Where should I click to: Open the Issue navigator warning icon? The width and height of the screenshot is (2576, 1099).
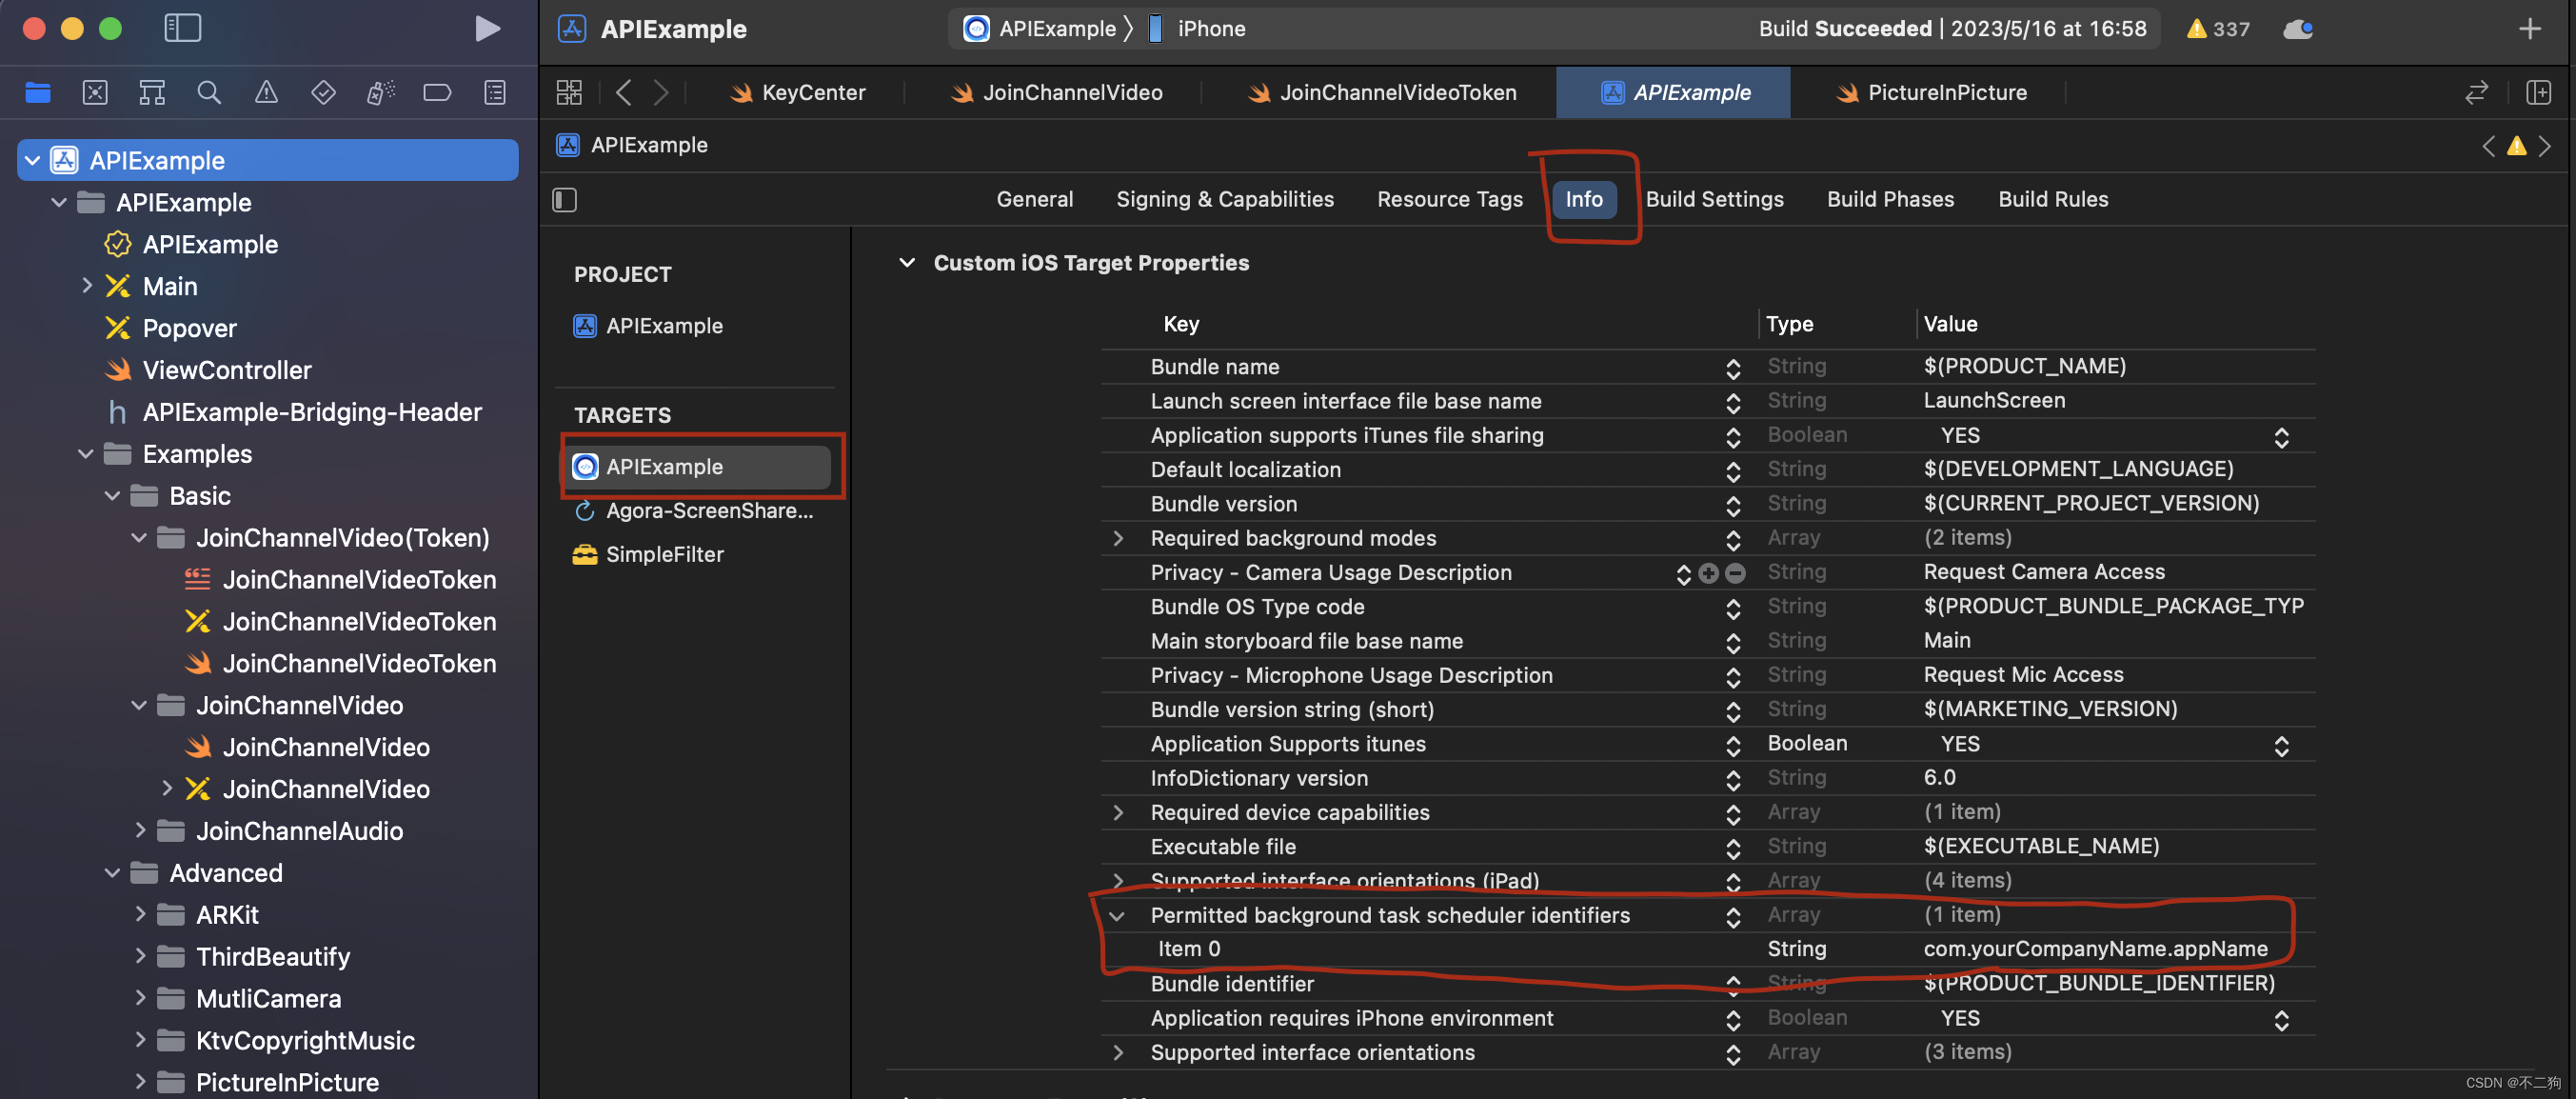[x=266, y=93]
